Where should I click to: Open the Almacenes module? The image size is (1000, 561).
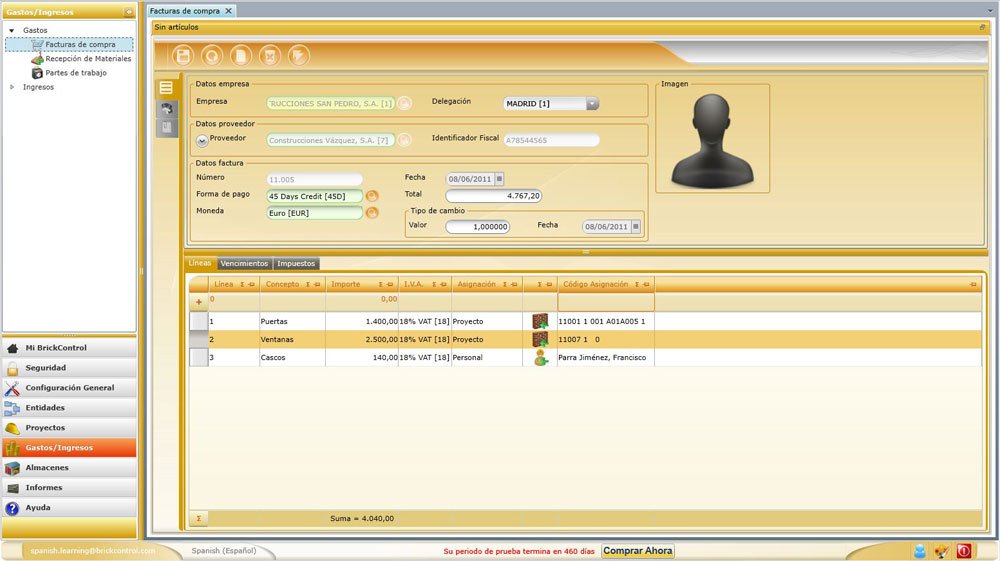click(x=69, y=467)
